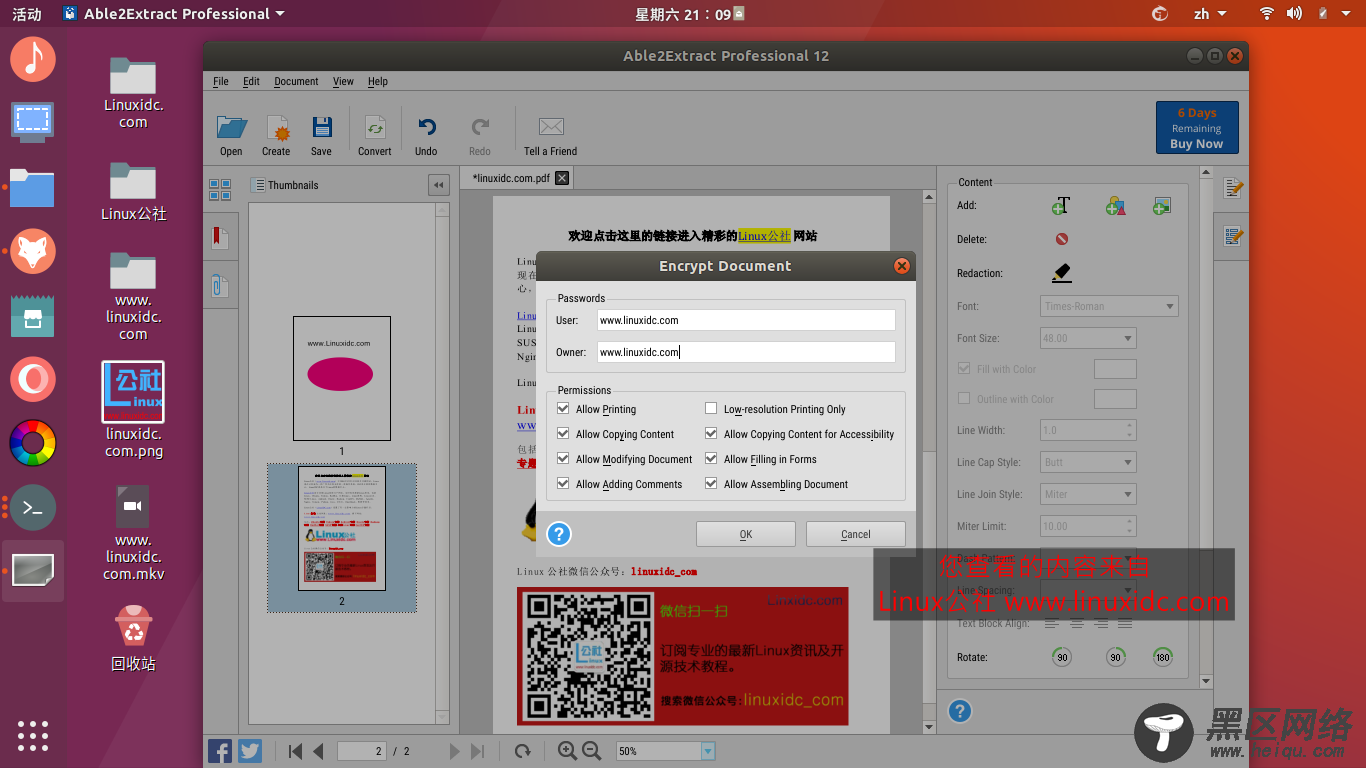The image size is (1366, 768).
Task: Toggle Allow Printing checkbox
Action: tap(564, 409)
